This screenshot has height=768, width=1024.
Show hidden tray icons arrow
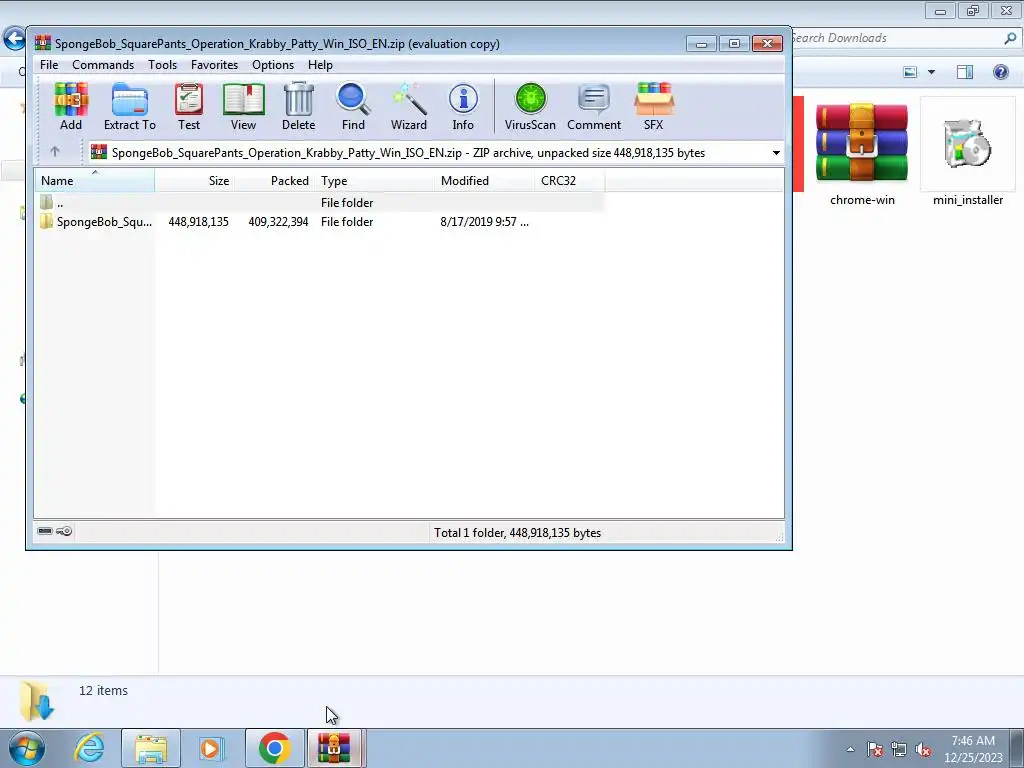coord(850,749)
